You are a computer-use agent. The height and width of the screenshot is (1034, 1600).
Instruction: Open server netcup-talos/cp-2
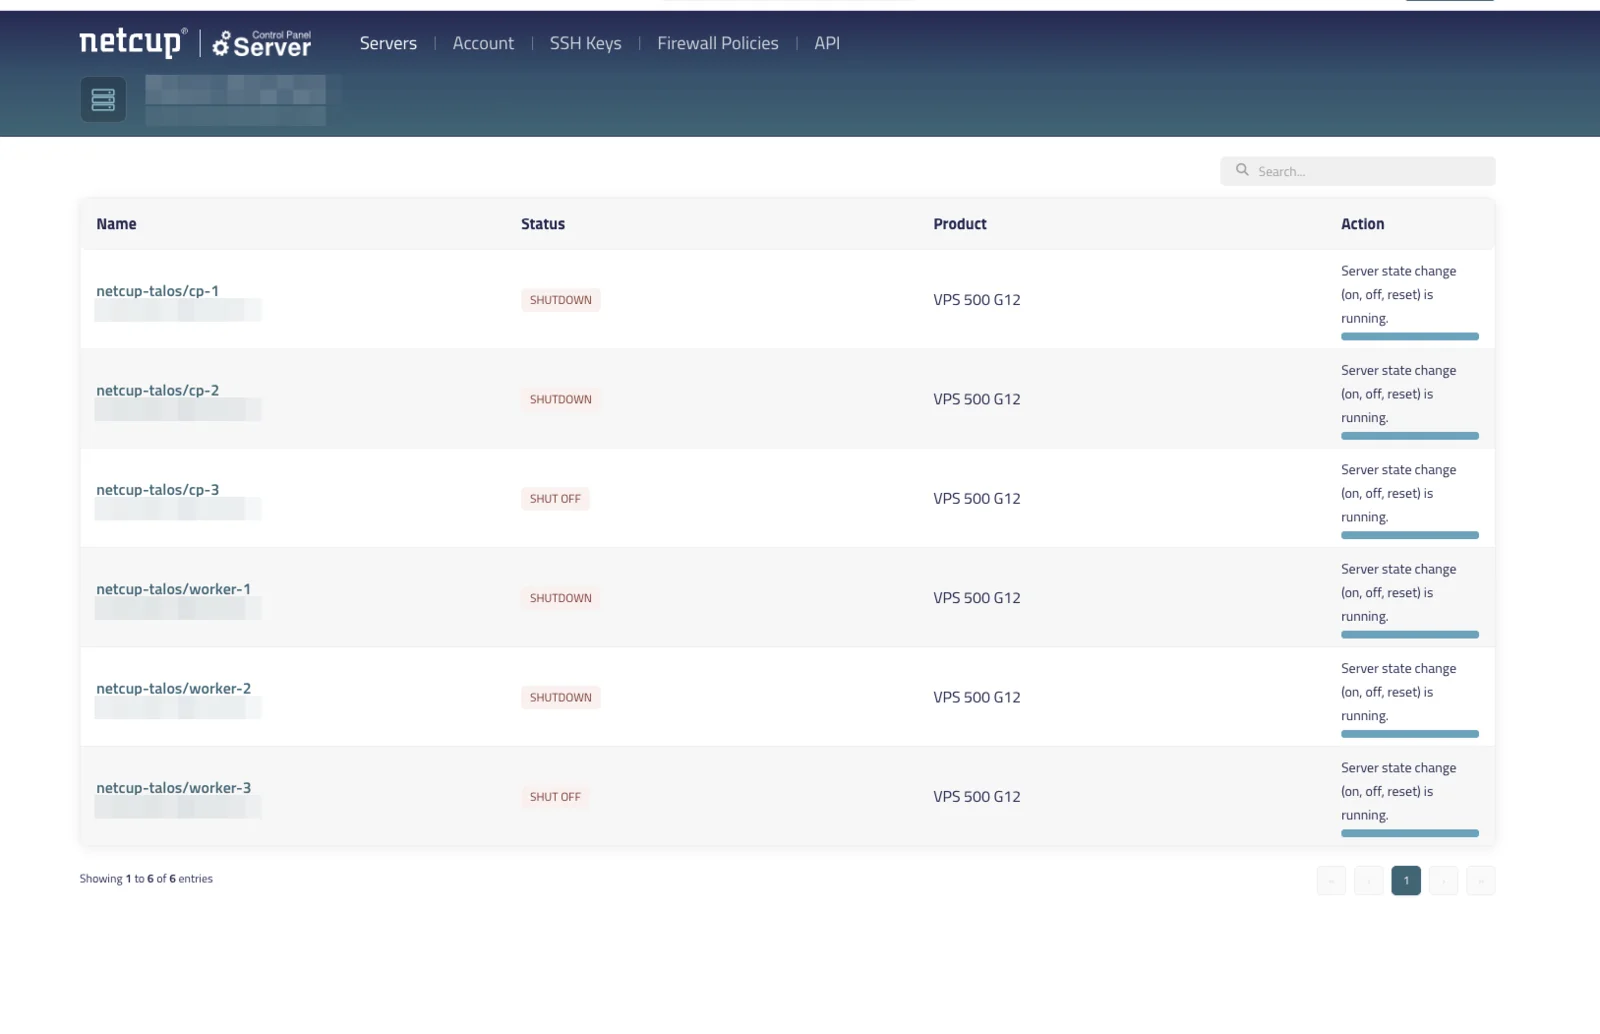point(157,390)
